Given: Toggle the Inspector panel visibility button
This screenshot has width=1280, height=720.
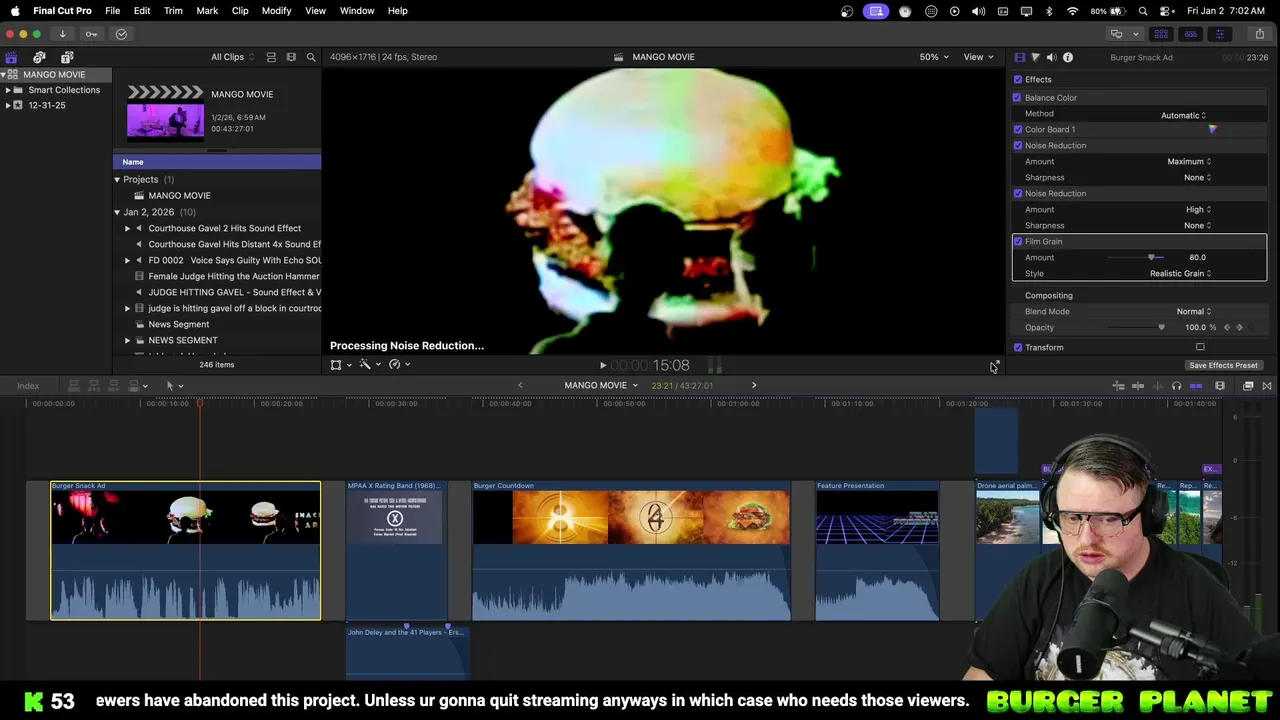Looking at the screenshot, I should [1219, 34].
